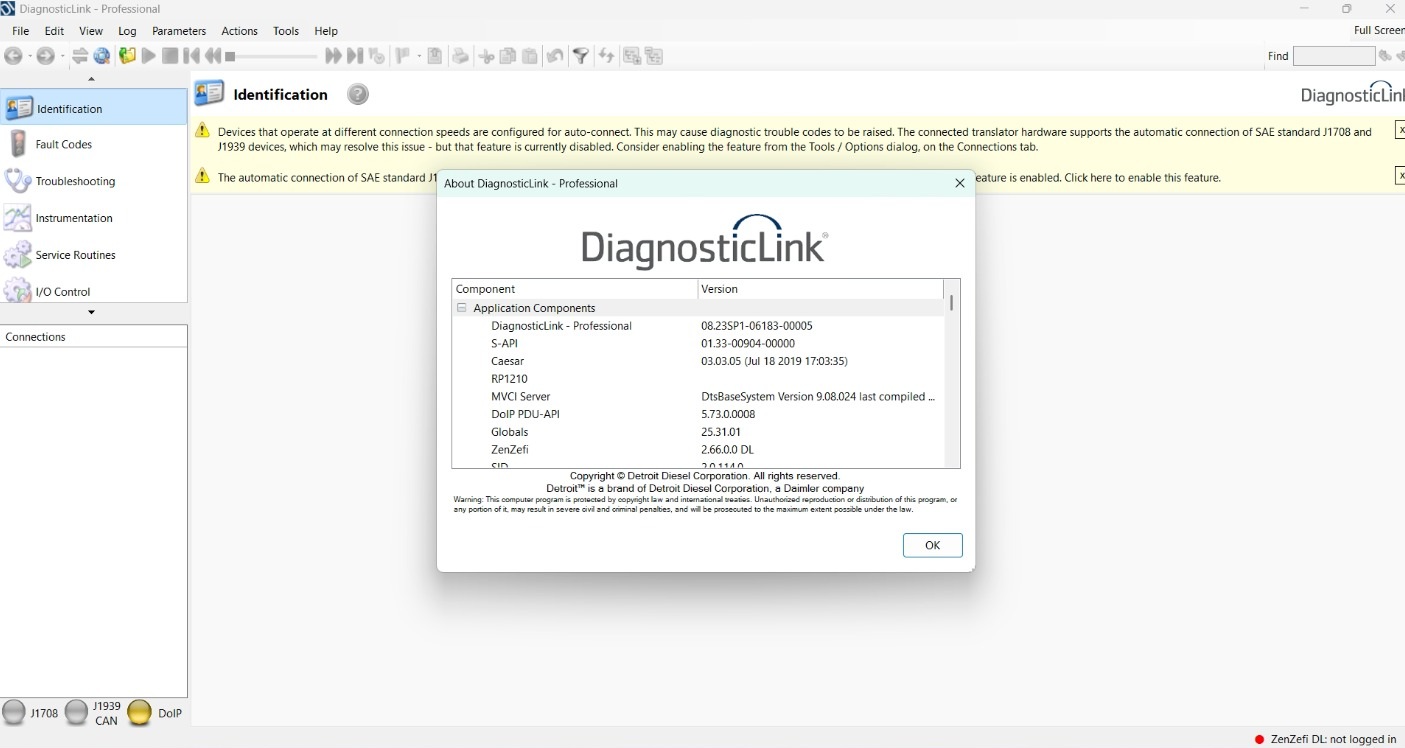Click the flag marker toolbar icon
The width and height of the screenshot is (1405, 748).
[x=403, y=56]
